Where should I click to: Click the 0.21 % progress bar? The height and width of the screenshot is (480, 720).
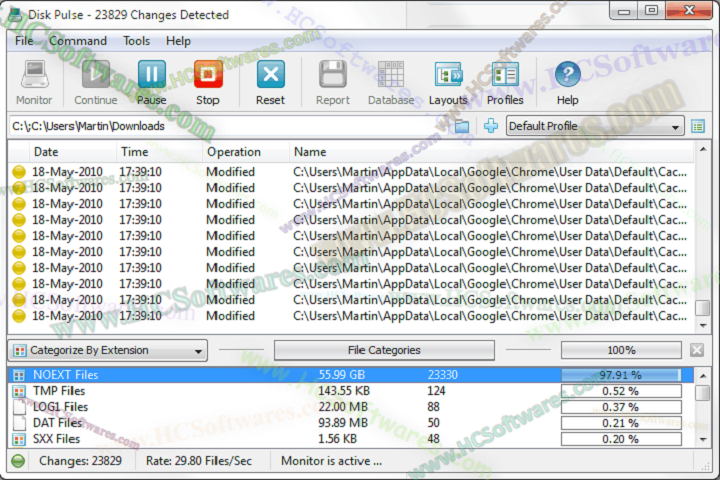point(621,423)
